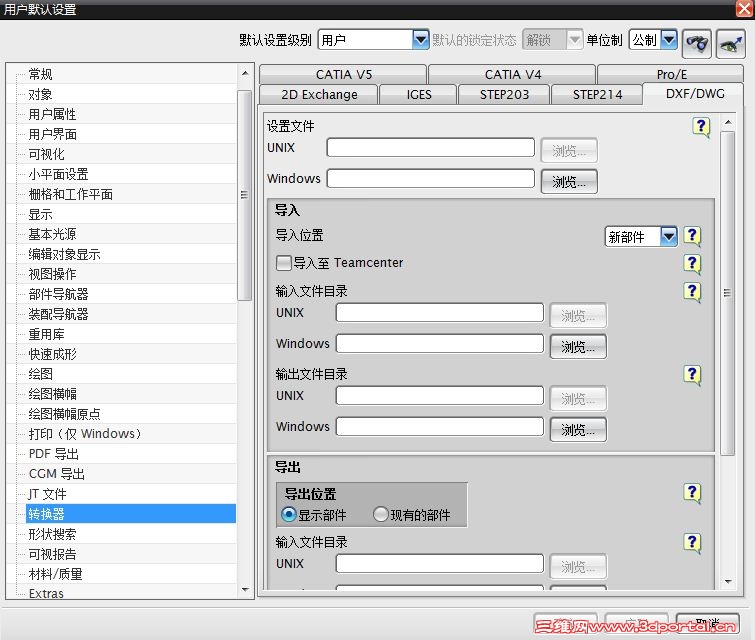Click Windows import 输入文件目录 field
This screenshot has width=755, height=640.
click(x=440, y=343)
